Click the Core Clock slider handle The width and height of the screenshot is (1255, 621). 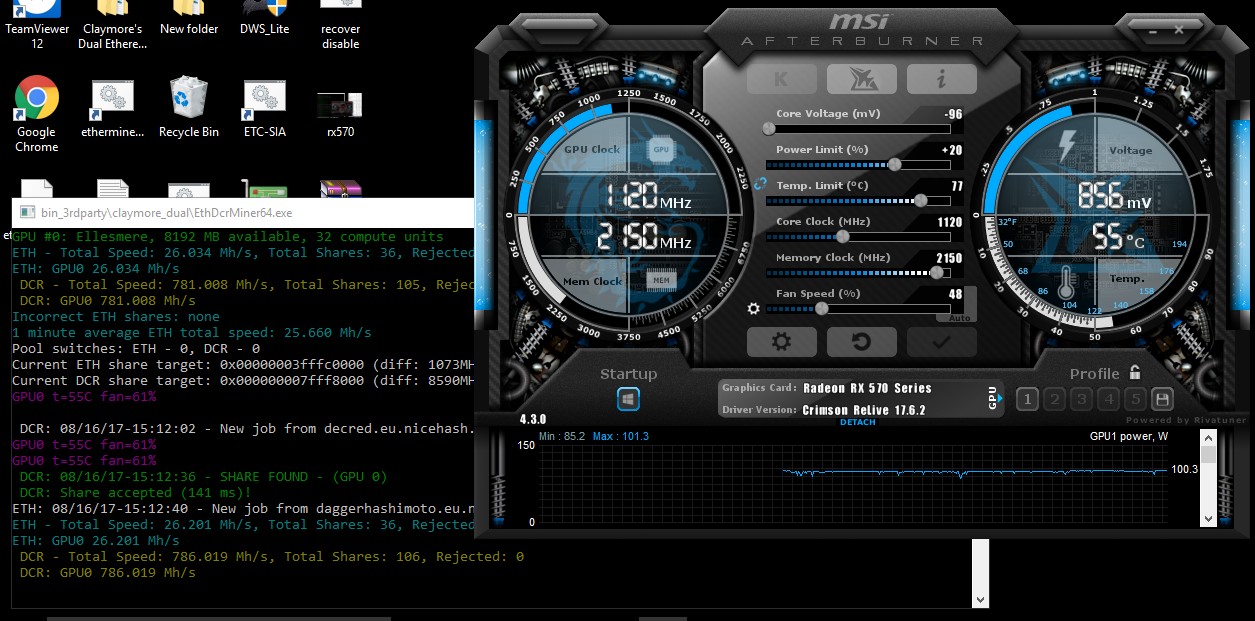pos(843,237)
